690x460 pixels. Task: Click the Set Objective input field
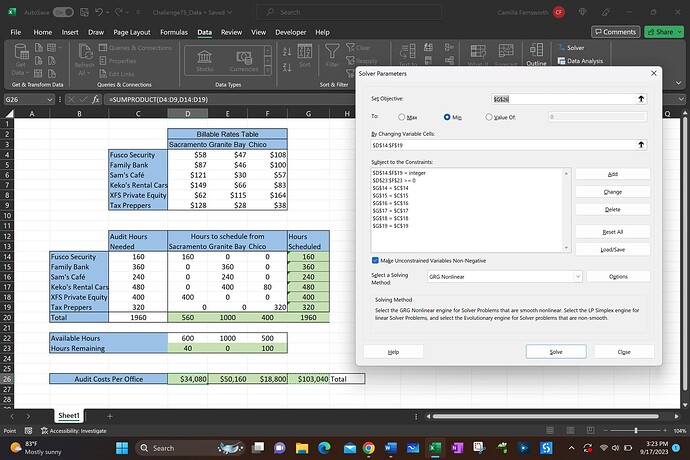(x=563, y=99)
